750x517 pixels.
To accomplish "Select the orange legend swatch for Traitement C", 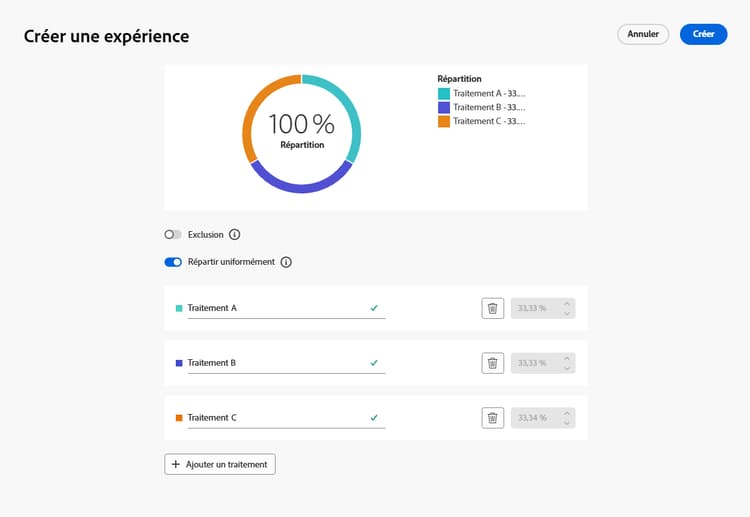I will [444, 121].
